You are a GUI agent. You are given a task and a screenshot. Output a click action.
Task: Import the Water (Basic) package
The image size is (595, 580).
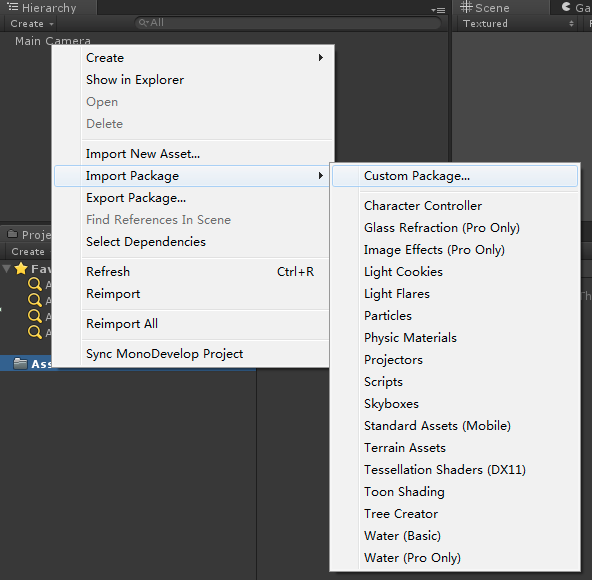point(455,536)
